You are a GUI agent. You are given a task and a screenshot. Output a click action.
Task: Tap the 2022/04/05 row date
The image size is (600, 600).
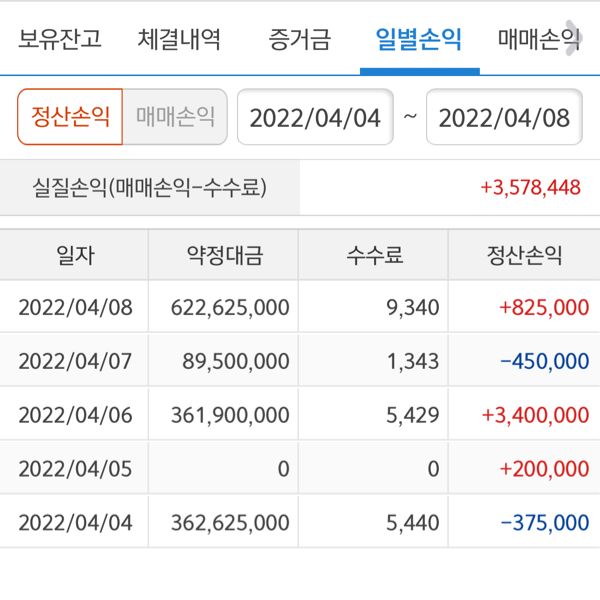[75, 468]
